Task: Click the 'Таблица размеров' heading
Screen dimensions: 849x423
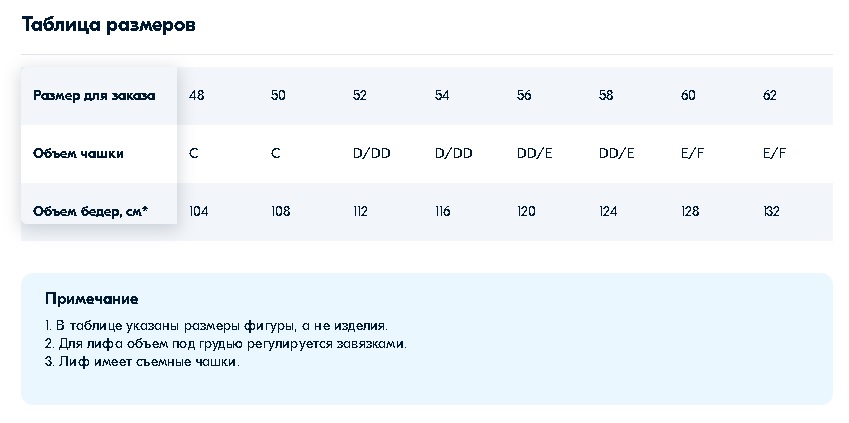Action: tap(108, 25)
